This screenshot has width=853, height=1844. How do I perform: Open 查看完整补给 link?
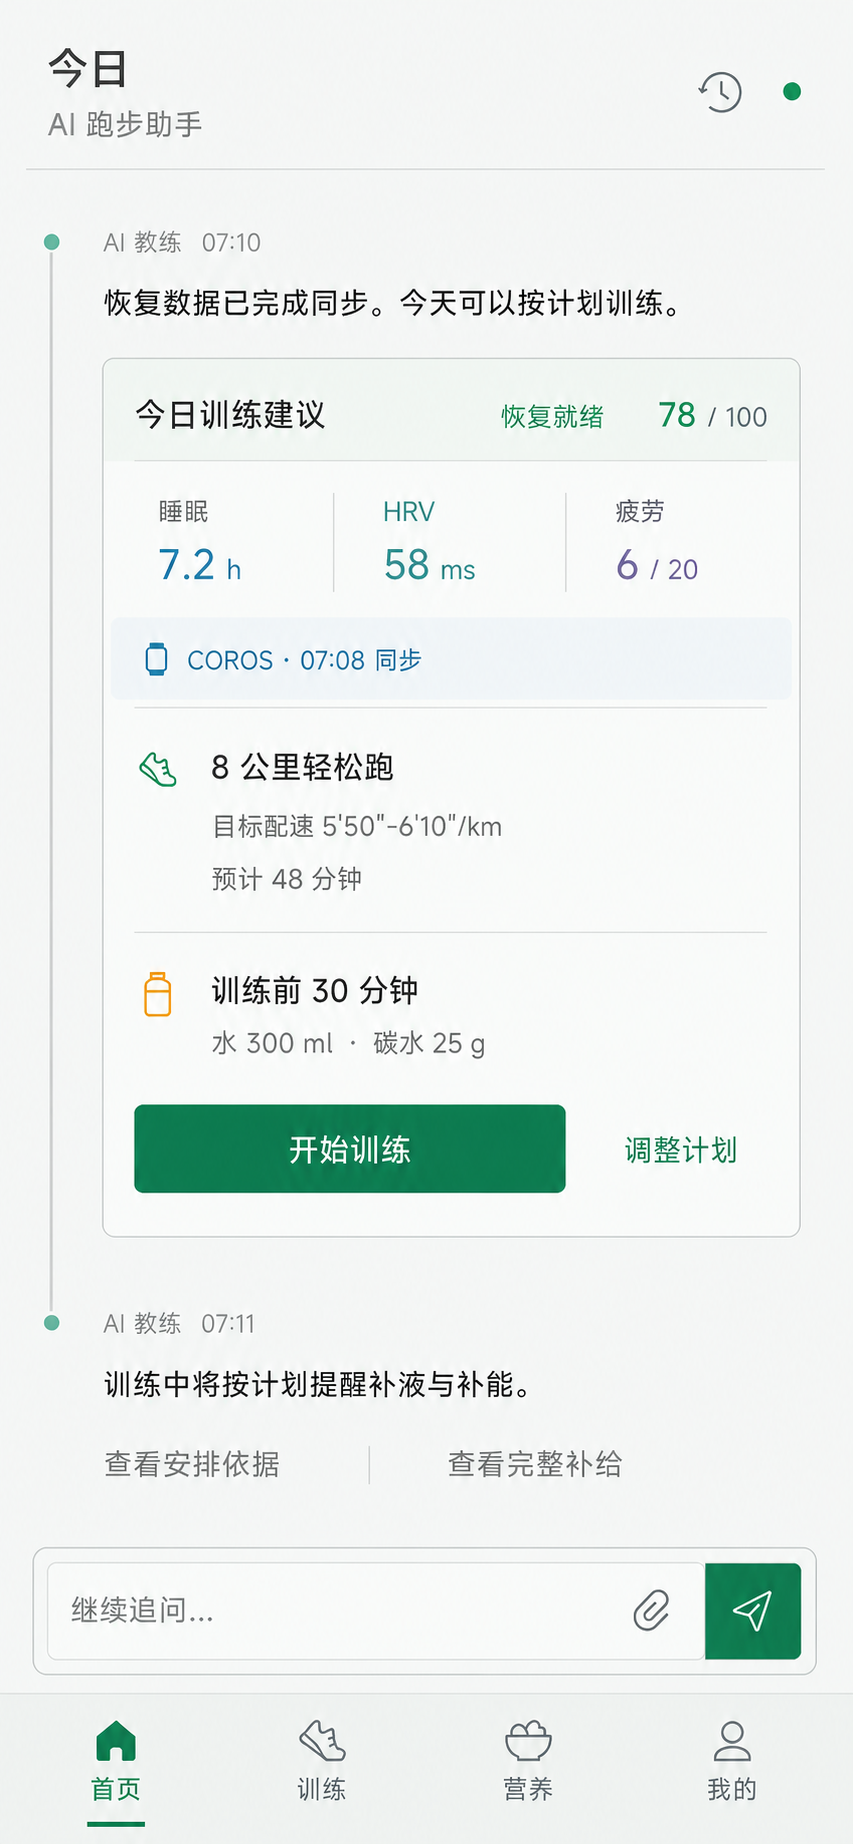535,1464
